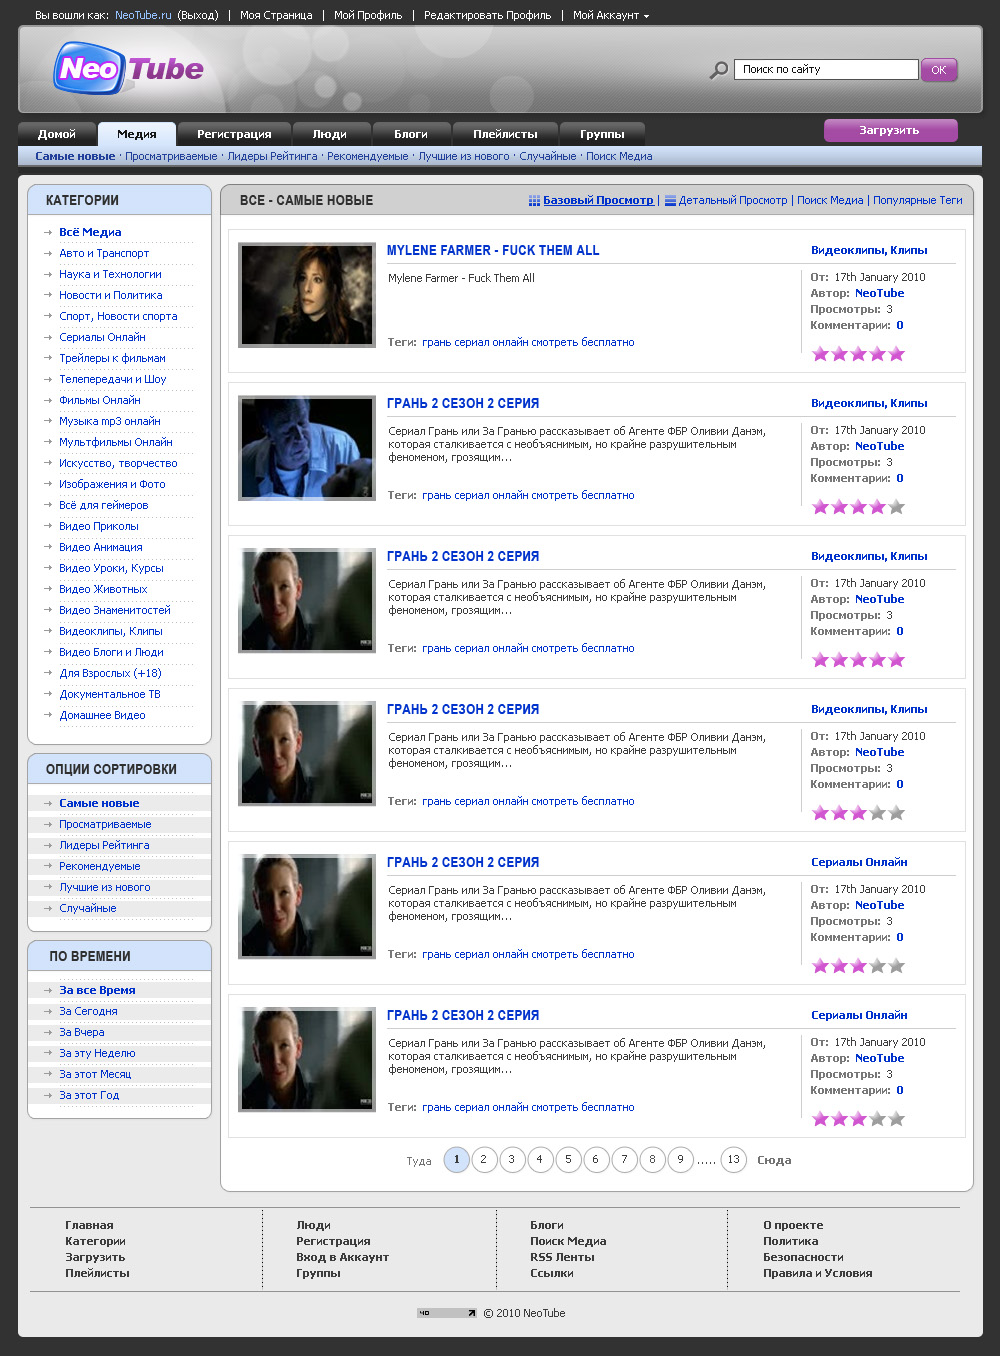This screenshot has width=1000, height=1356.
Task: Open the Блоги tab
Action: tap(411, 134)
